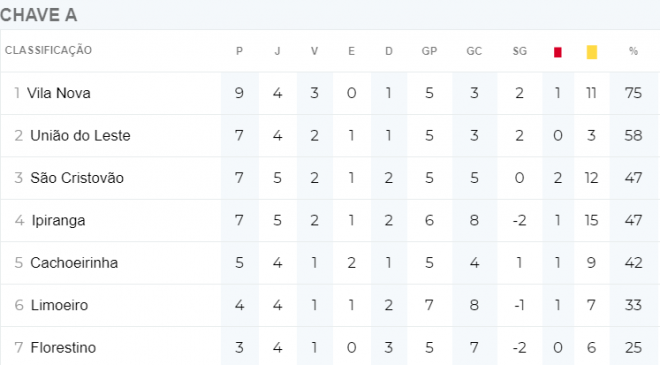The image size is (660, 365).
Task: Select the J games column header
Action: point(277,51)
